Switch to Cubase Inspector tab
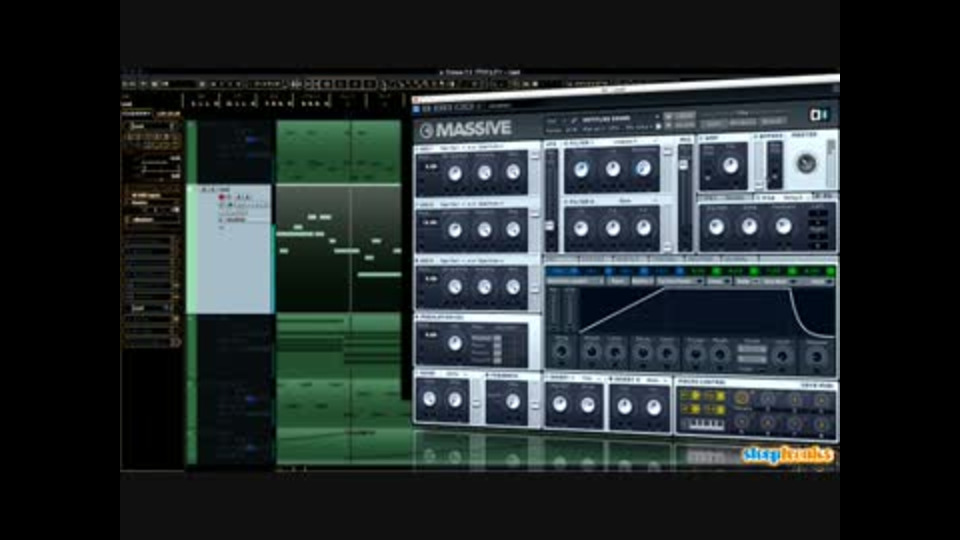 pos(136,114)
